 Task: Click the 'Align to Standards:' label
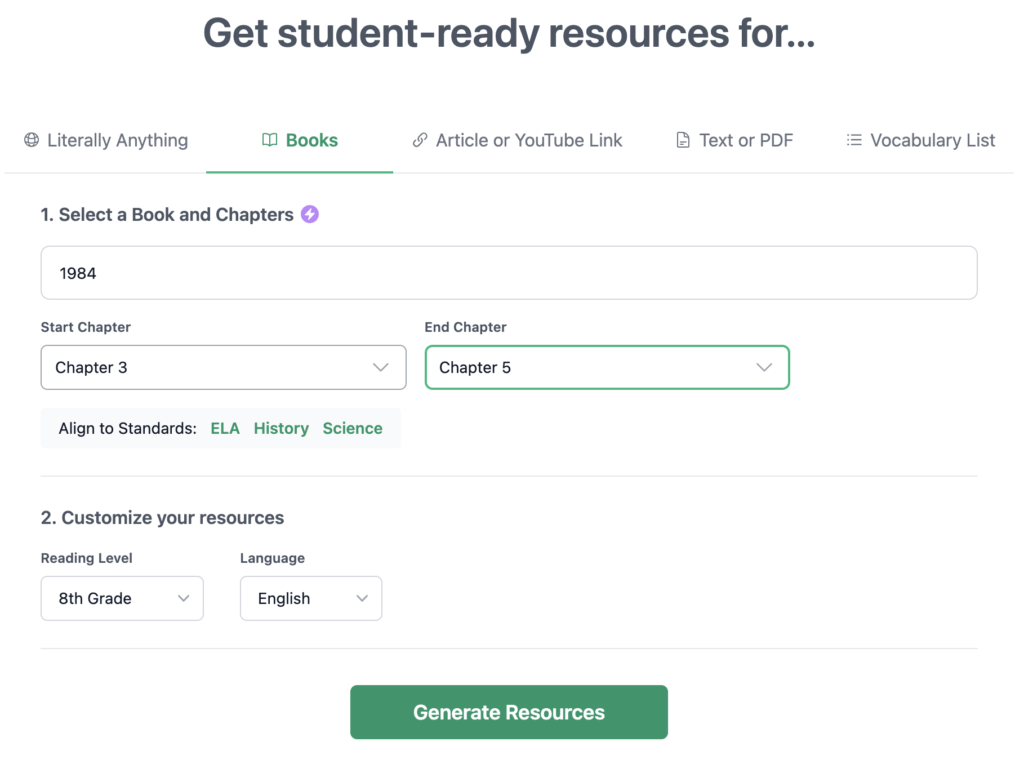(127, 428)
